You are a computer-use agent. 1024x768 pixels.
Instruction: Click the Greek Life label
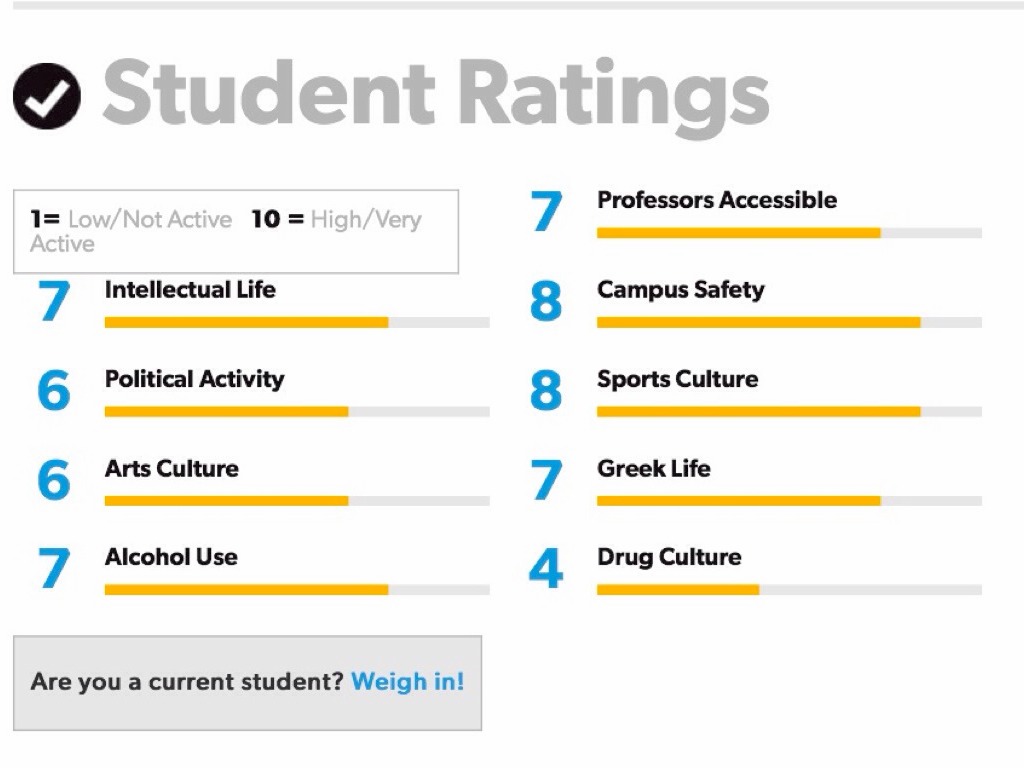(x=654, y=468)
